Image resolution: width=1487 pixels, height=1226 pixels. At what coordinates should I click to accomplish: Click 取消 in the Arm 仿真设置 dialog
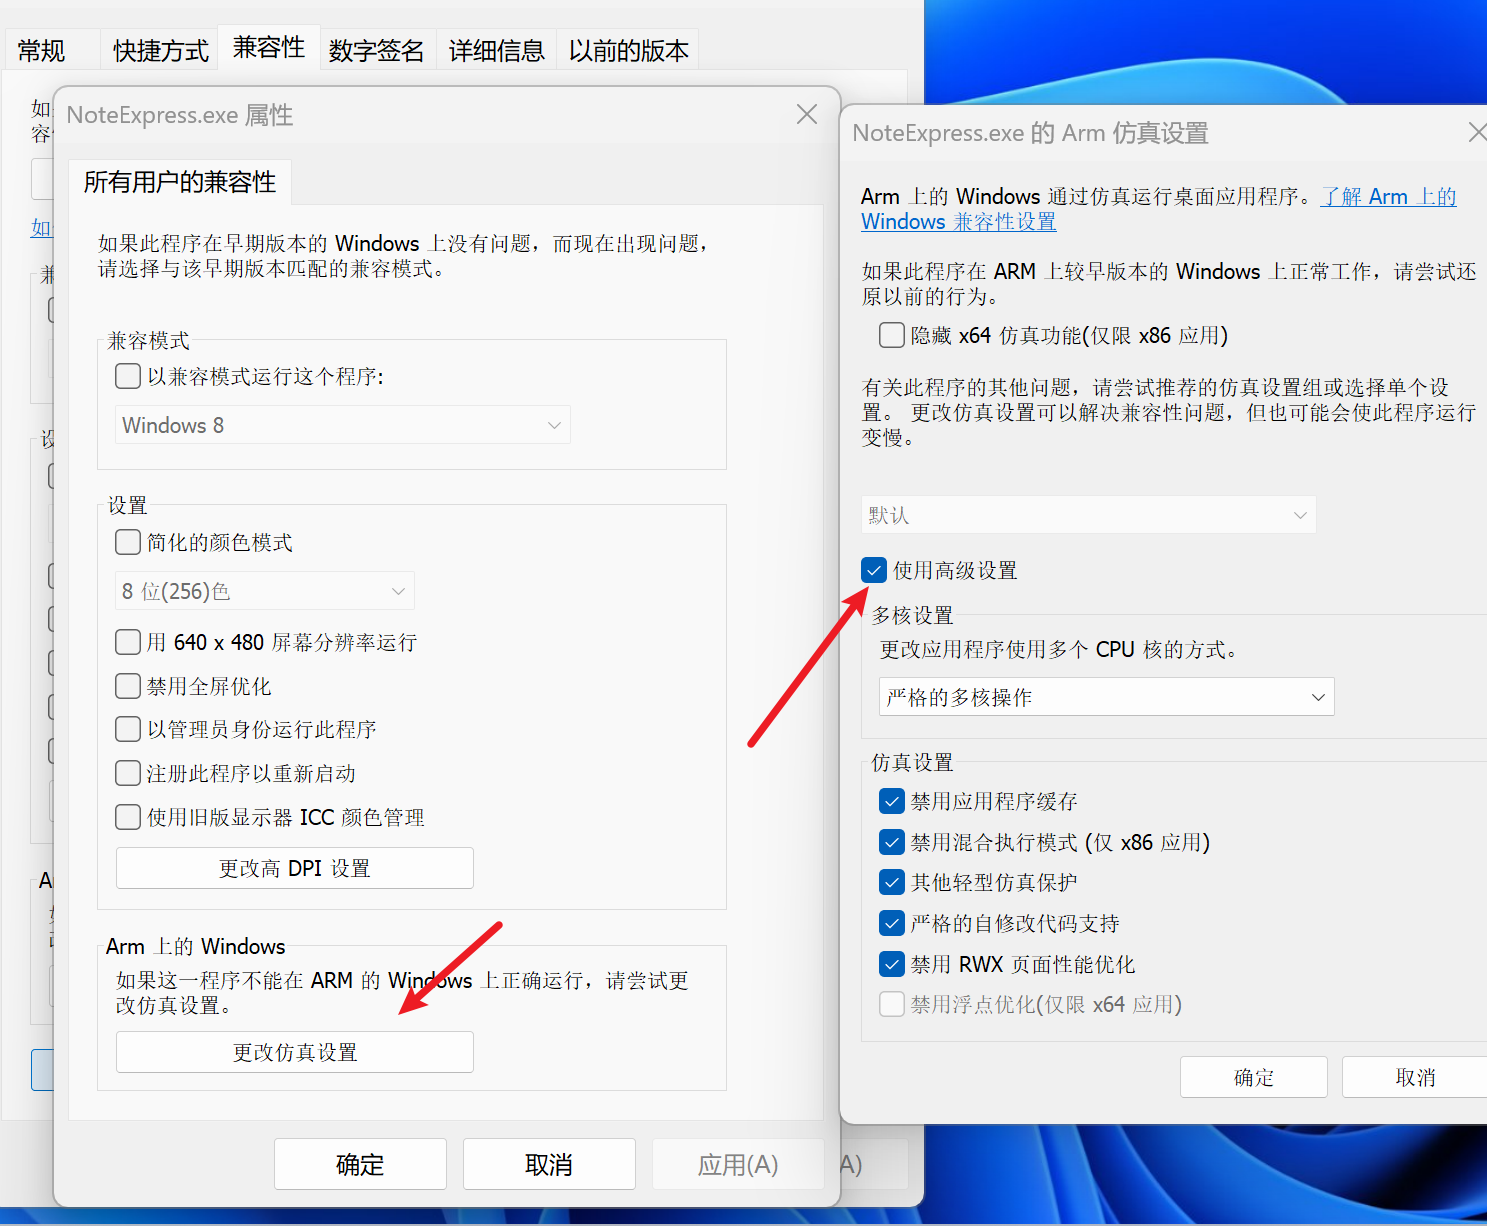pyautogui.click(x=1415, y=1077)
